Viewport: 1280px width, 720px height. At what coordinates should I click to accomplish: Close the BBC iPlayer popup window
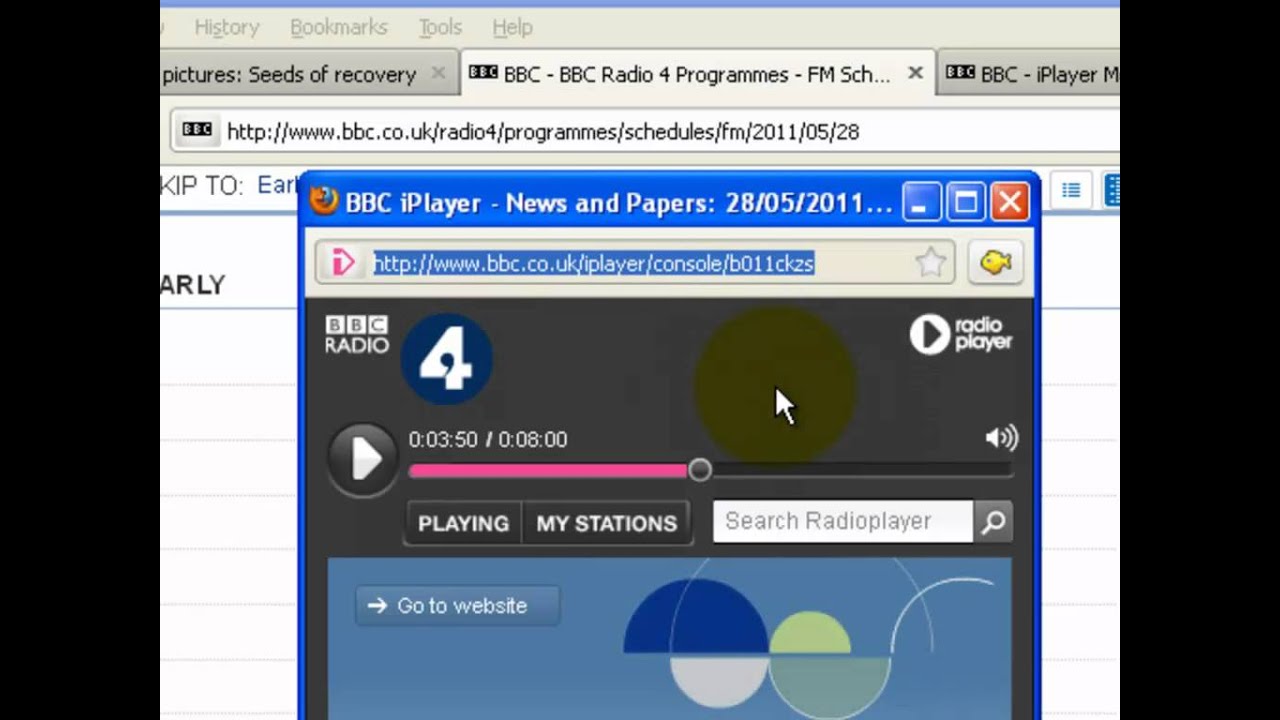pyautogui.click(x=1010, y=202)
